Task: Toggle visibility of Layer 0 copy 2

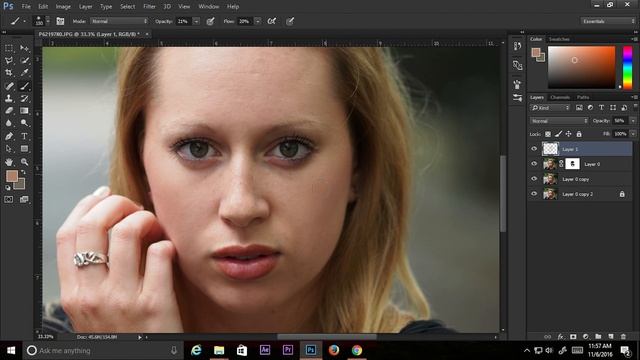Action: (x=534, y=194)
